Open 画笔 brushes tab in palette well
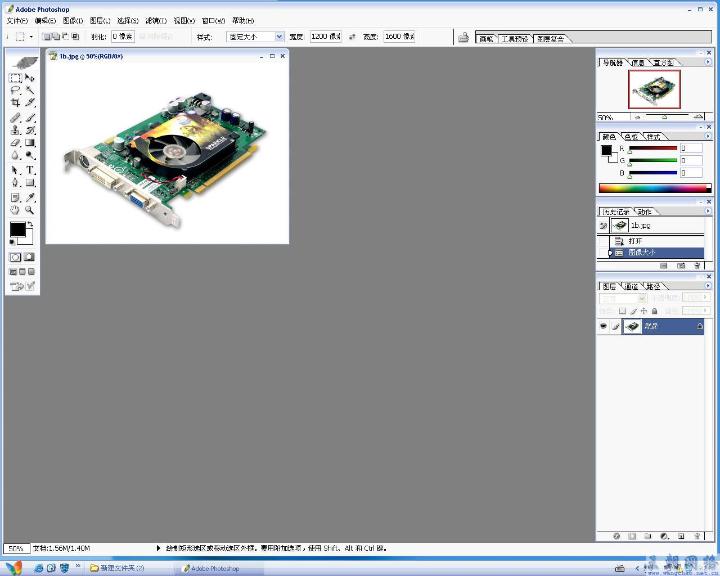 [x=486, y=39]
